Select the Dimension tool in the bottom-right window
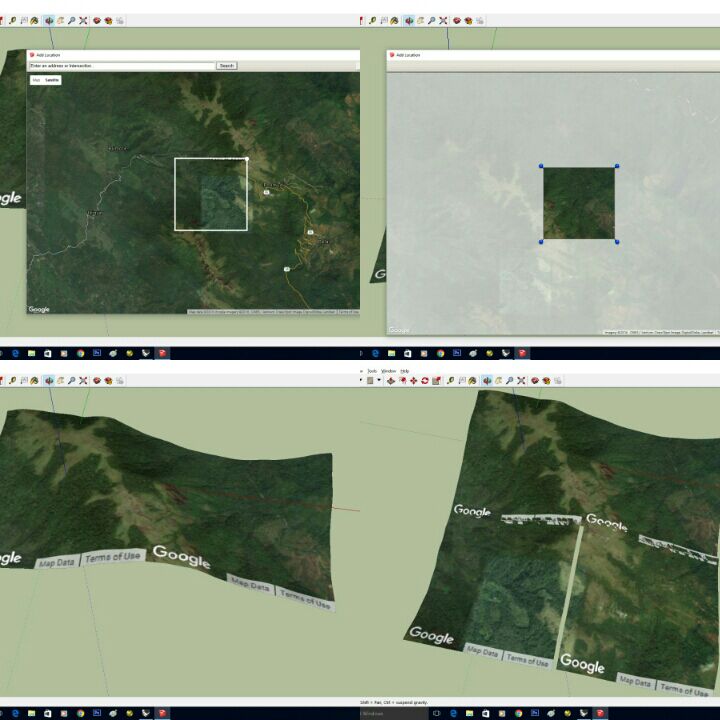720x720 pixels. [462, 381]
